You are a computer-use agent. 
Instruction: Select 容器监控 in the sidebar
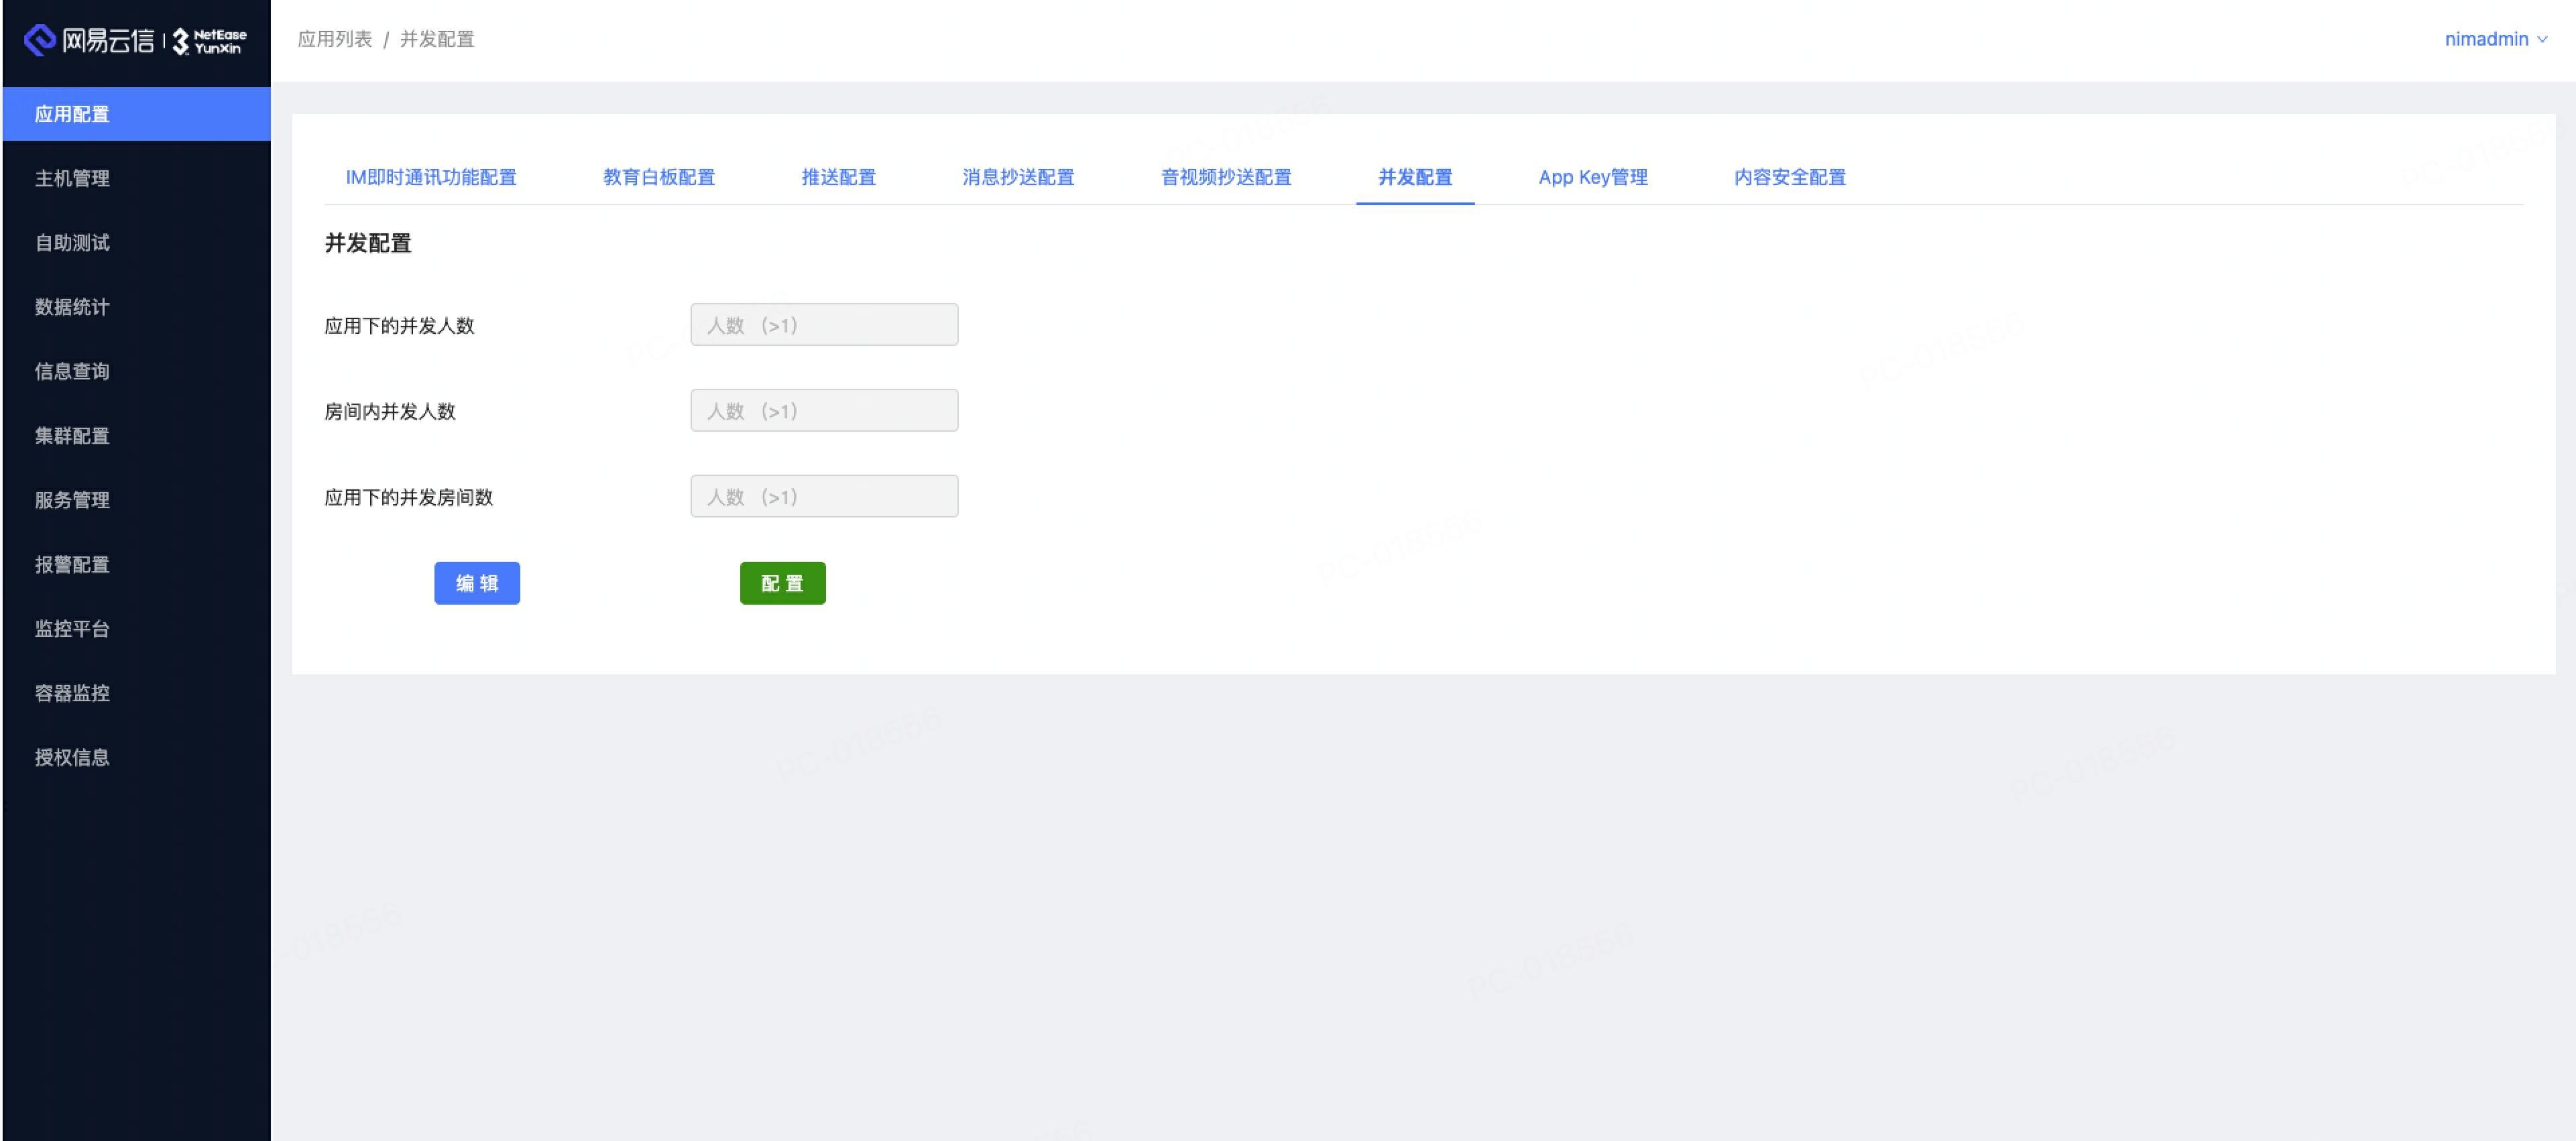(x=71, y=693)
